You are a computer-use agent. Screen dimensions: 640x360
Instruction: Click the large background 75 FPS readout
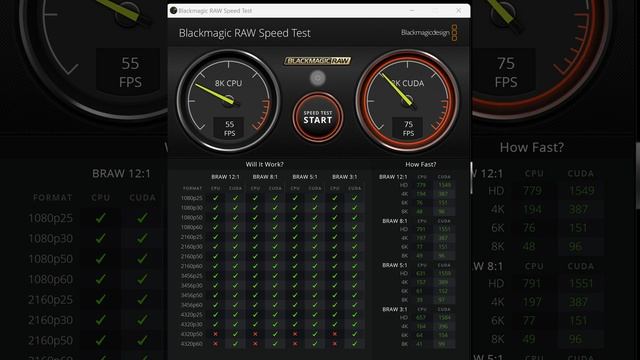(x=506, y=72)
